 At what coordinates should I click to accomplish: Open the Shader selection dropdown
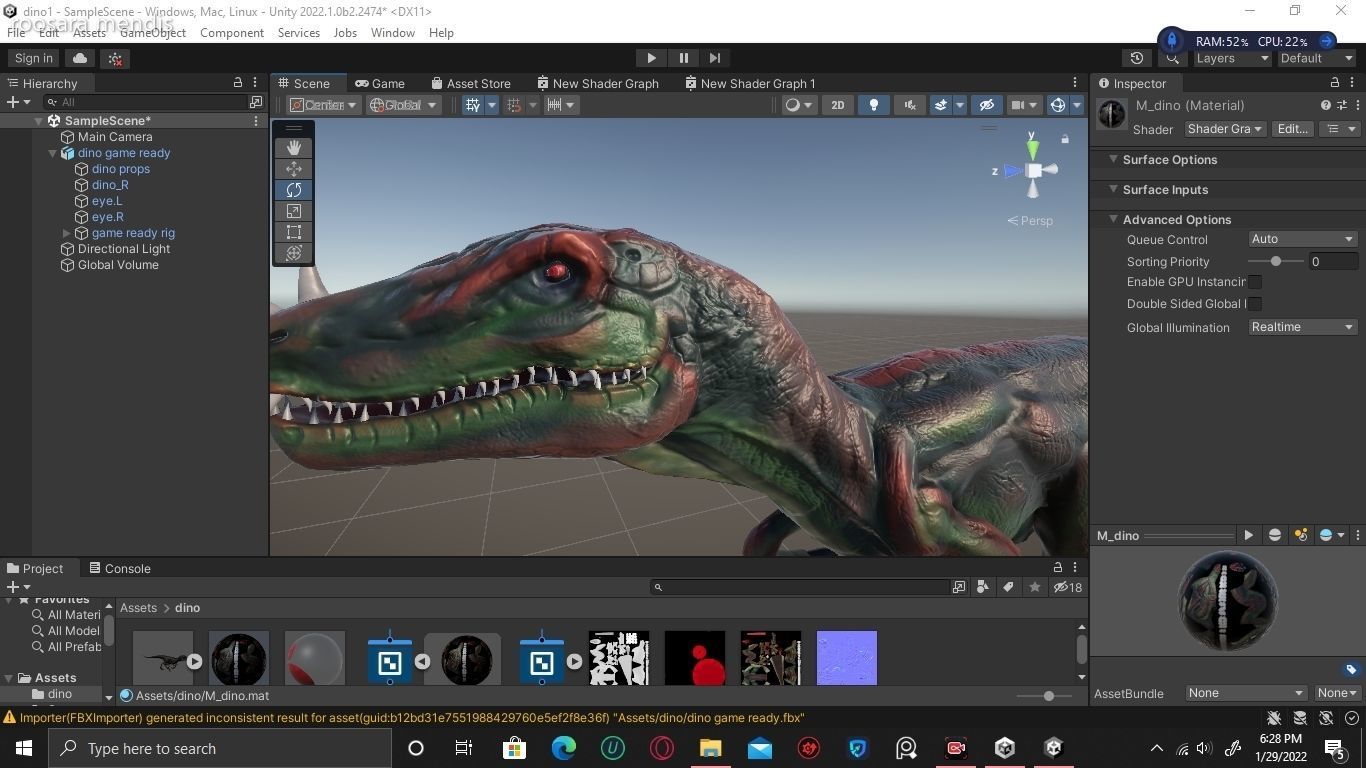(1224, 129)
